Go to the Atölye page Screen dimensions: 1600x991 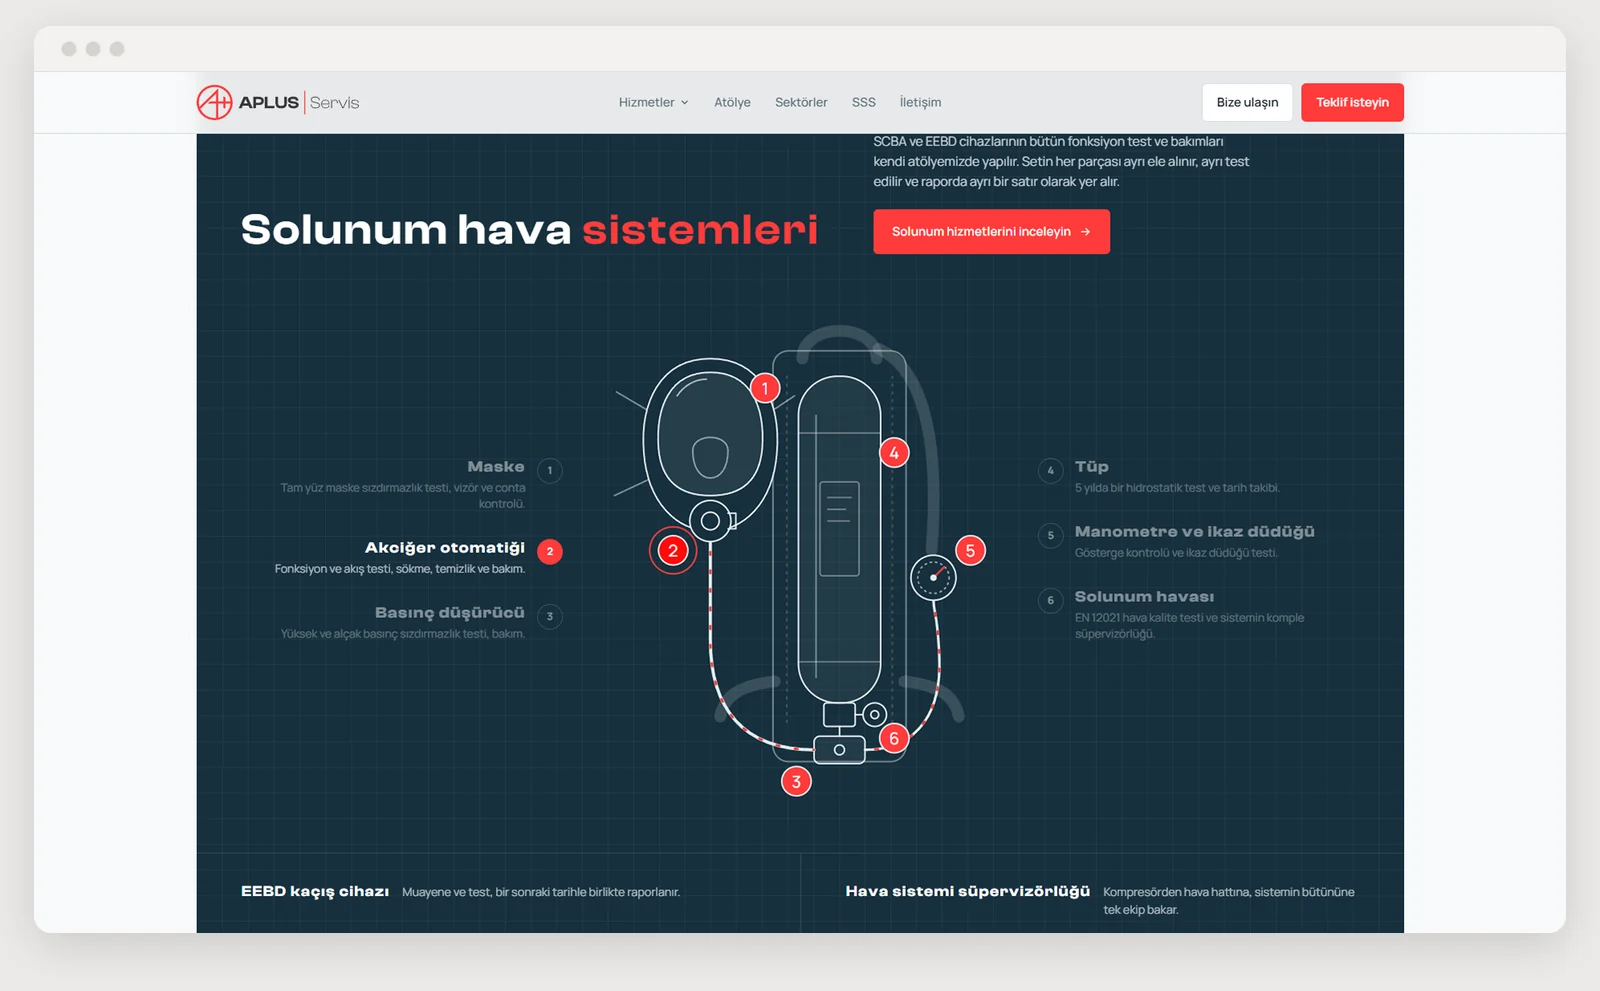732,102
